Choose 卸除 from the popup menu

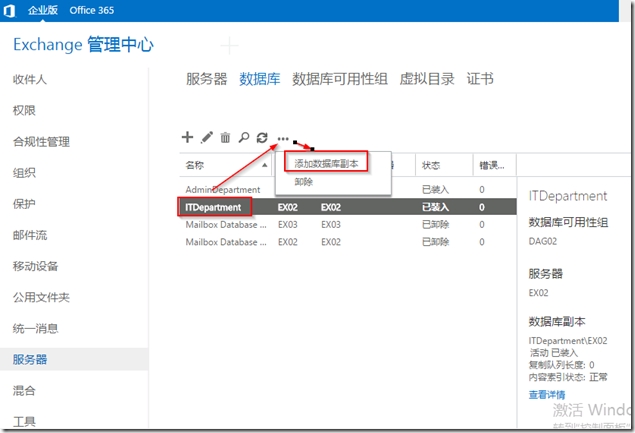click(303, 182)
